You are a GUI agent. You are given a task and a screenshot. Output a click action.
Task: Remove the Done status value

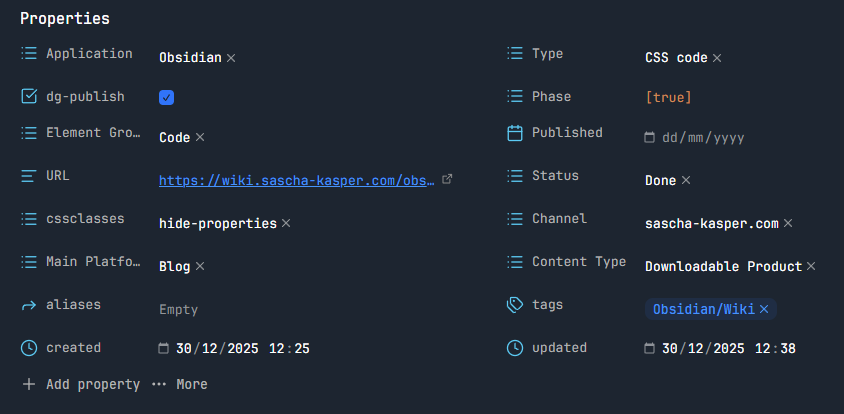point(686,181)
